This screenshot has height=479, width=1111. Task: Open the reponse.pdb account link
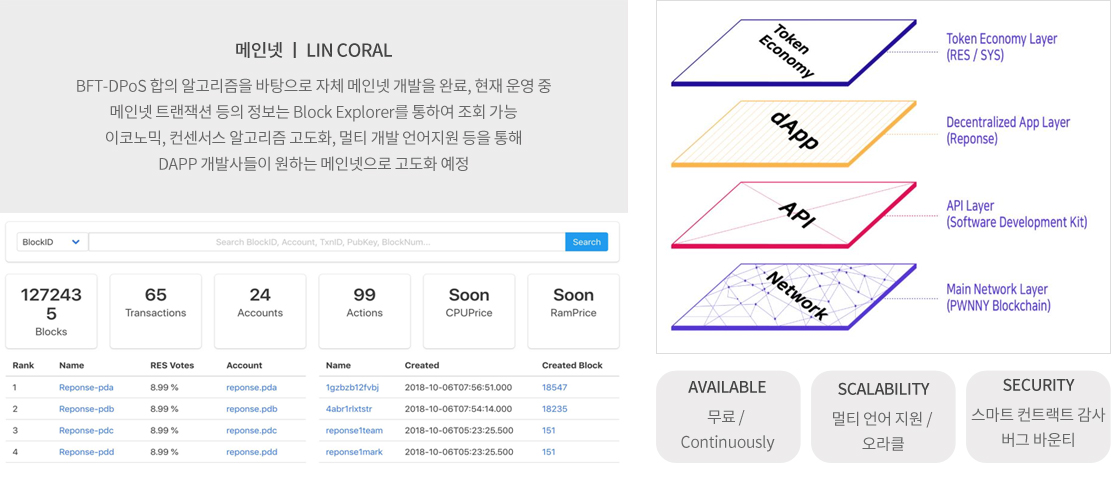(x=251, y=409)
